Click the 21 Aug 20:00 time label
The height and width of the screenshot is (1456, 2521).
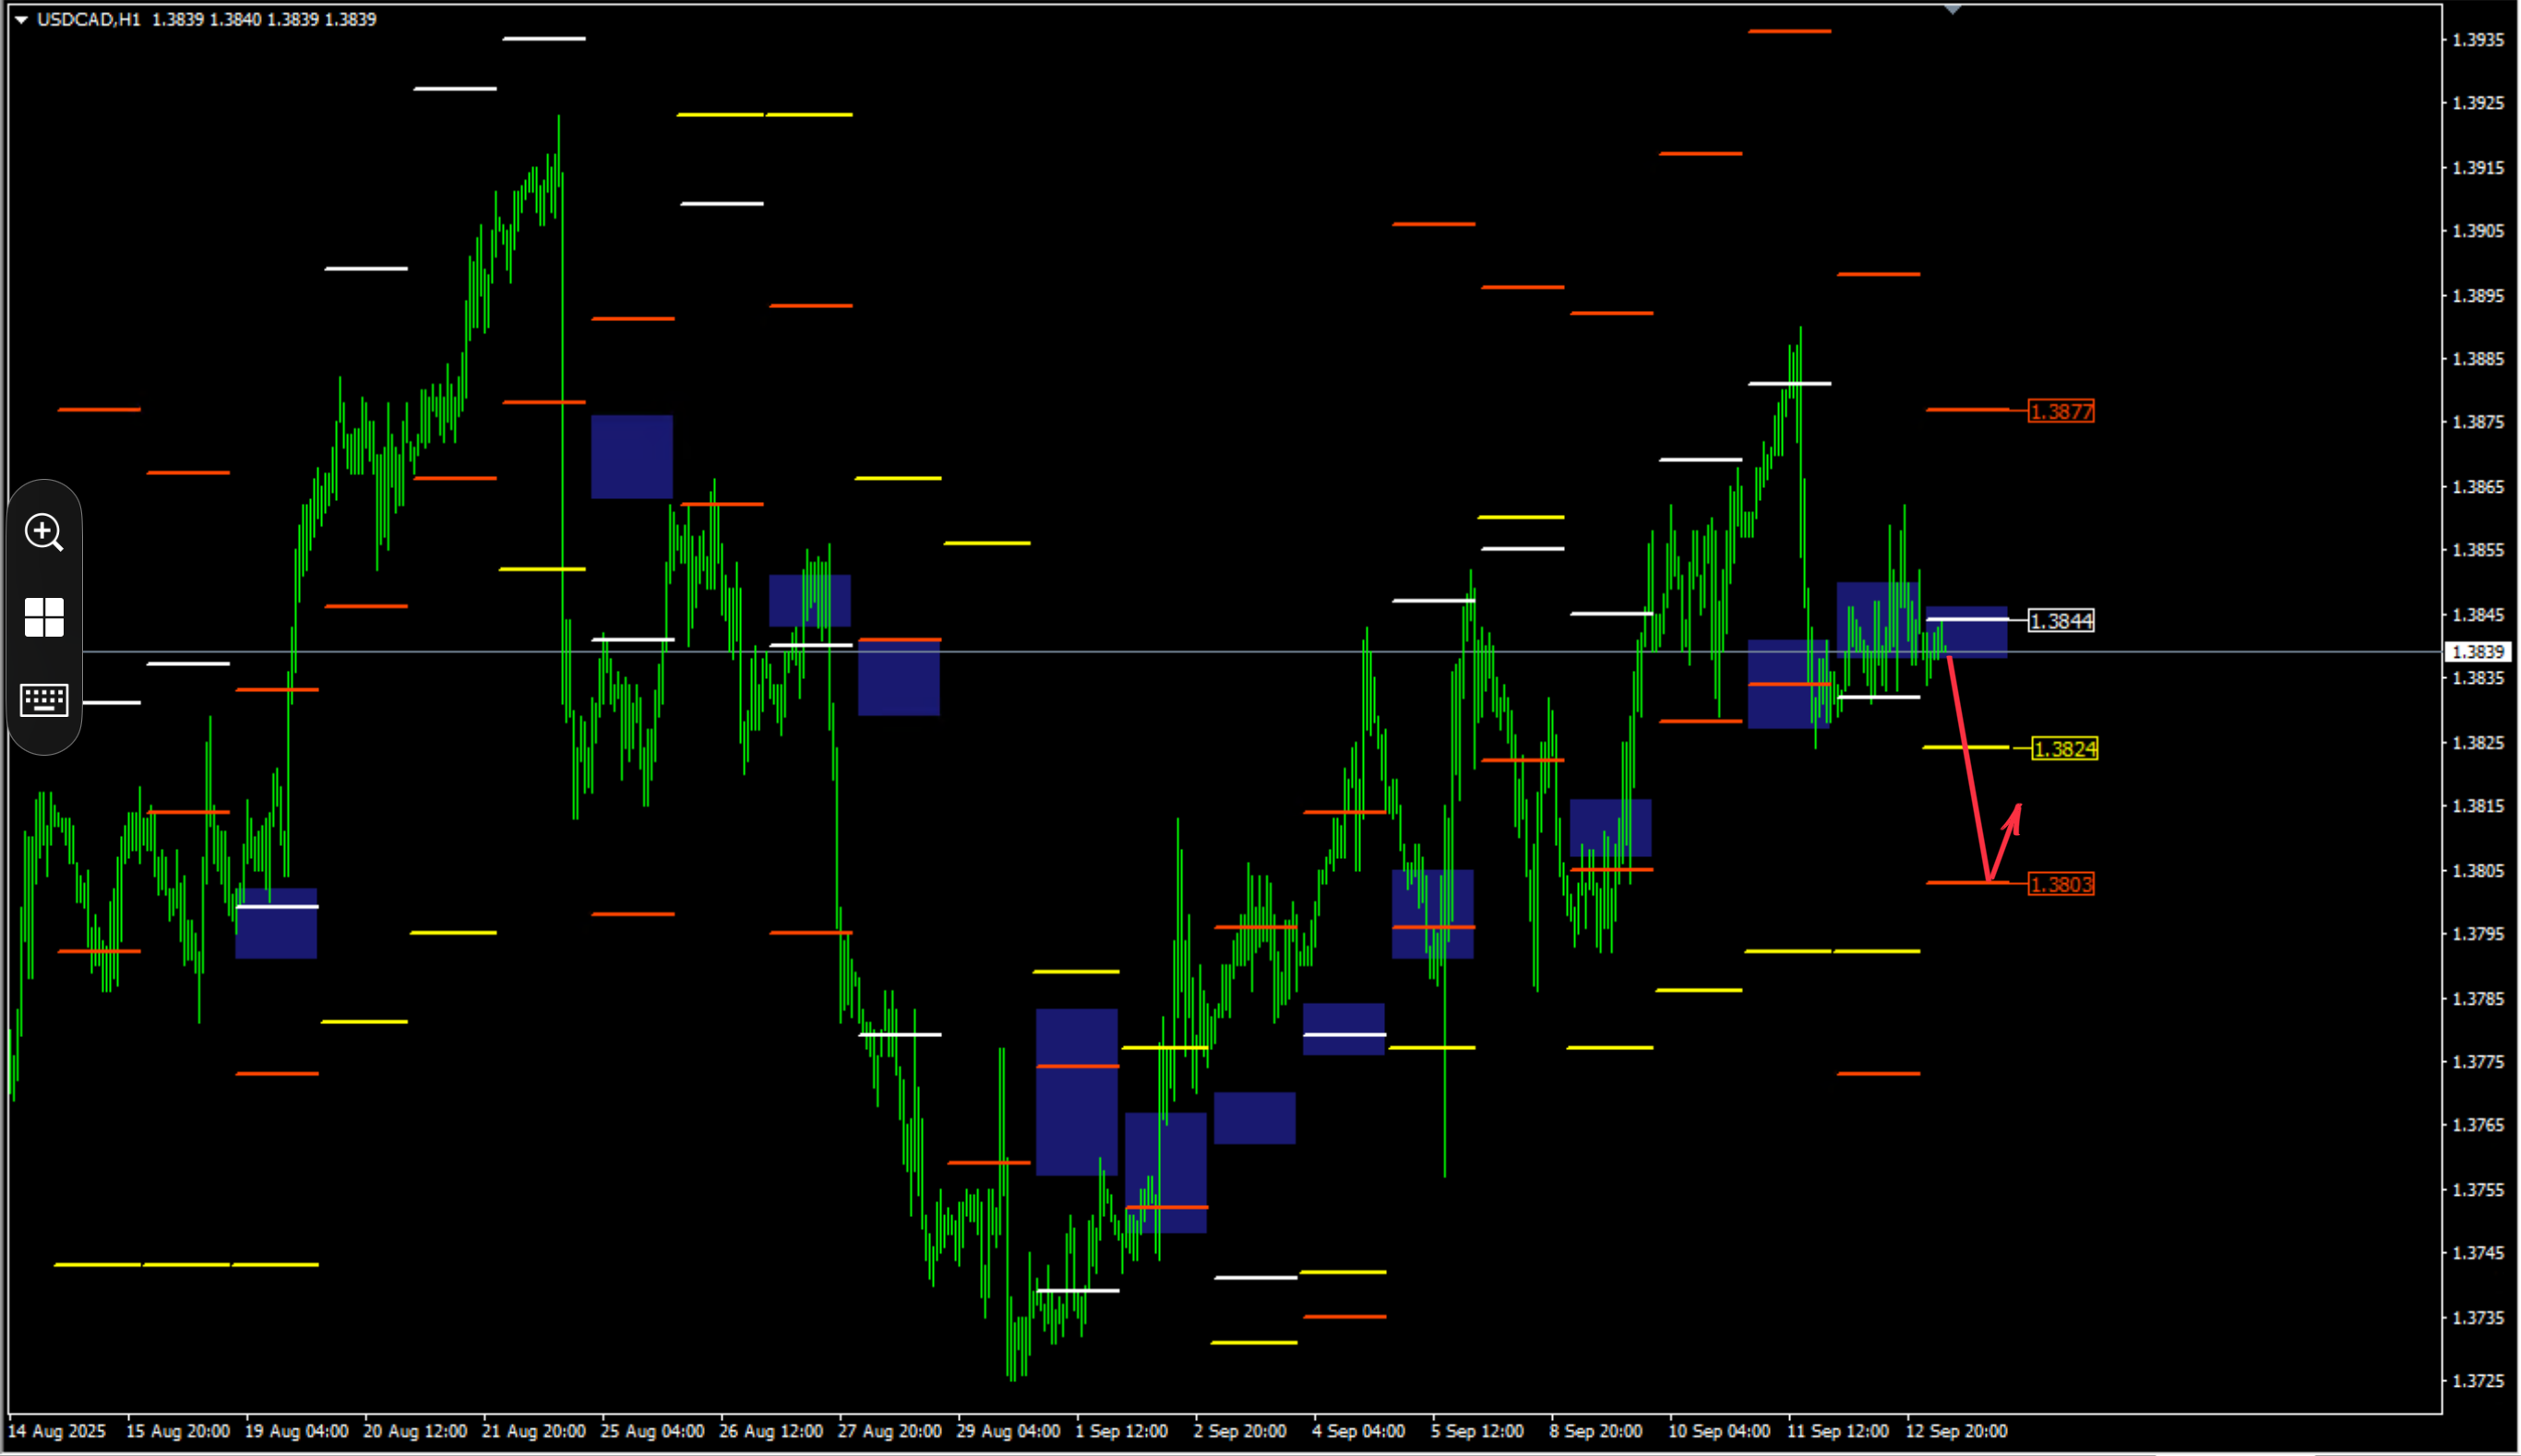click(533, 1431)
